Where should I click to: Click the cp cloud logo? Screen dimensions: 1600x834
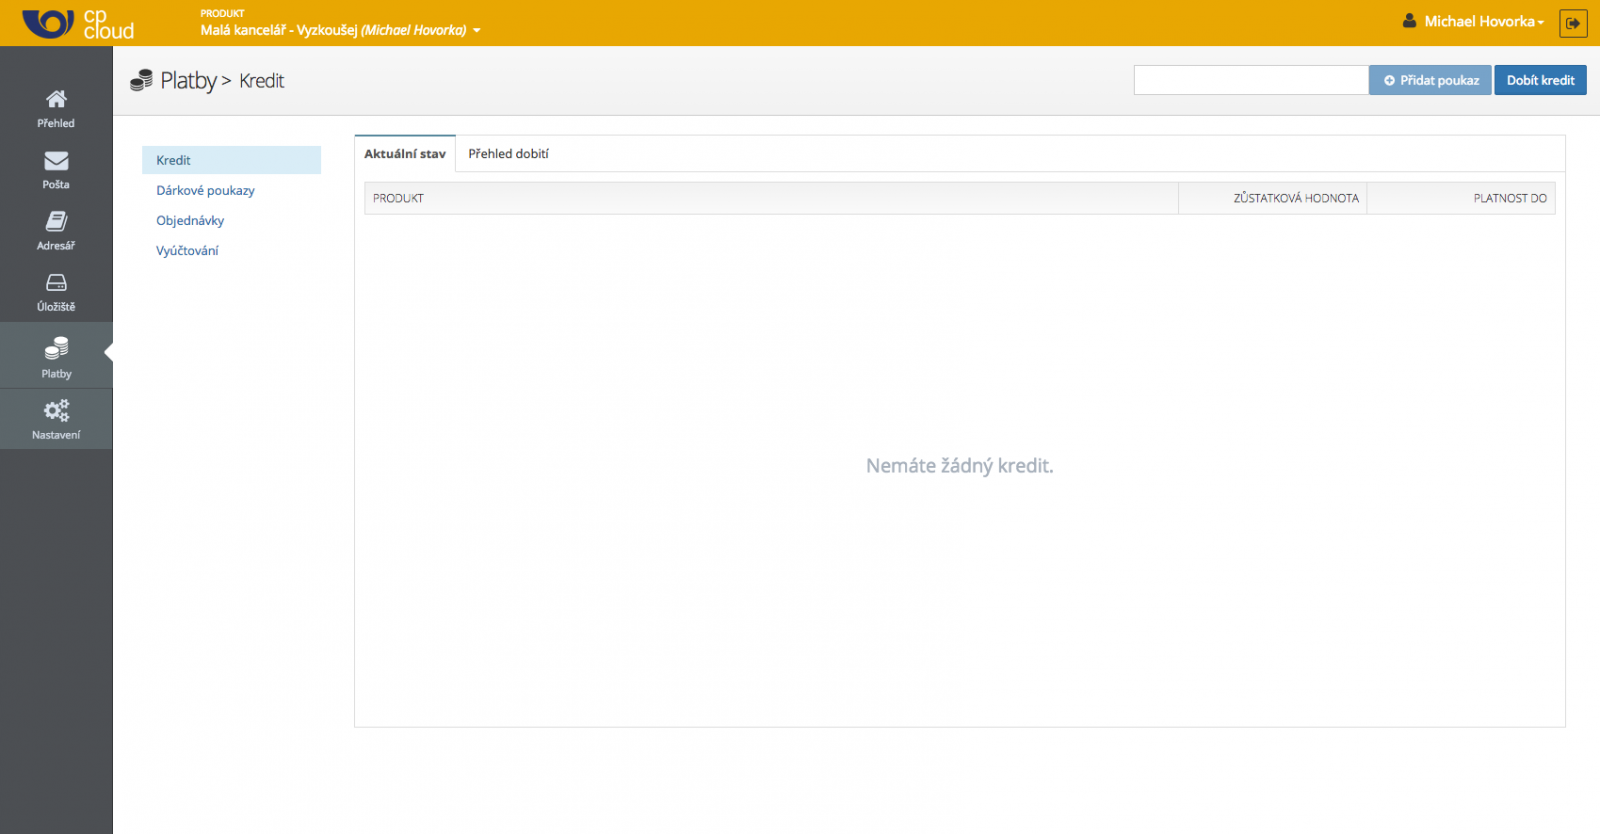click(78, 23)
